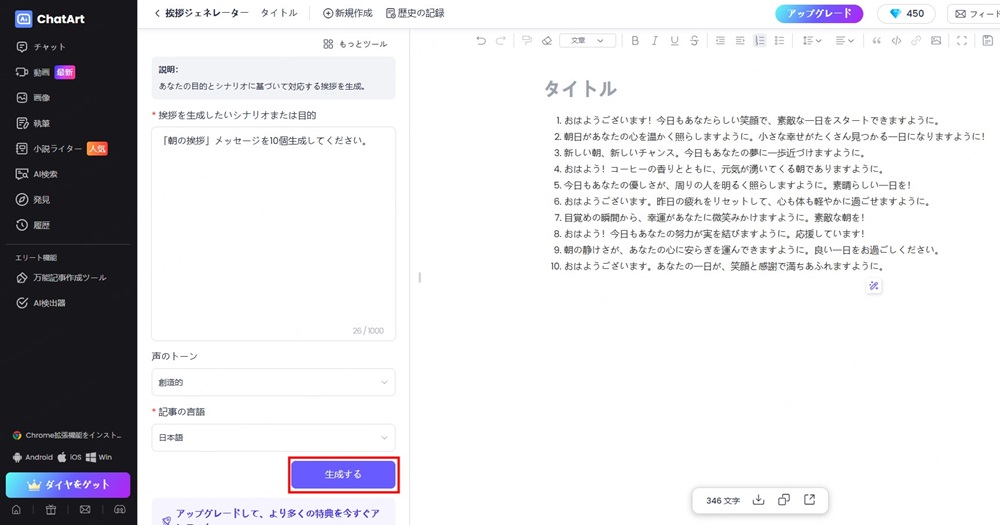Open the 文章 paragraph style dropdown
The image size is (1000, 525).
coord(587,41)
